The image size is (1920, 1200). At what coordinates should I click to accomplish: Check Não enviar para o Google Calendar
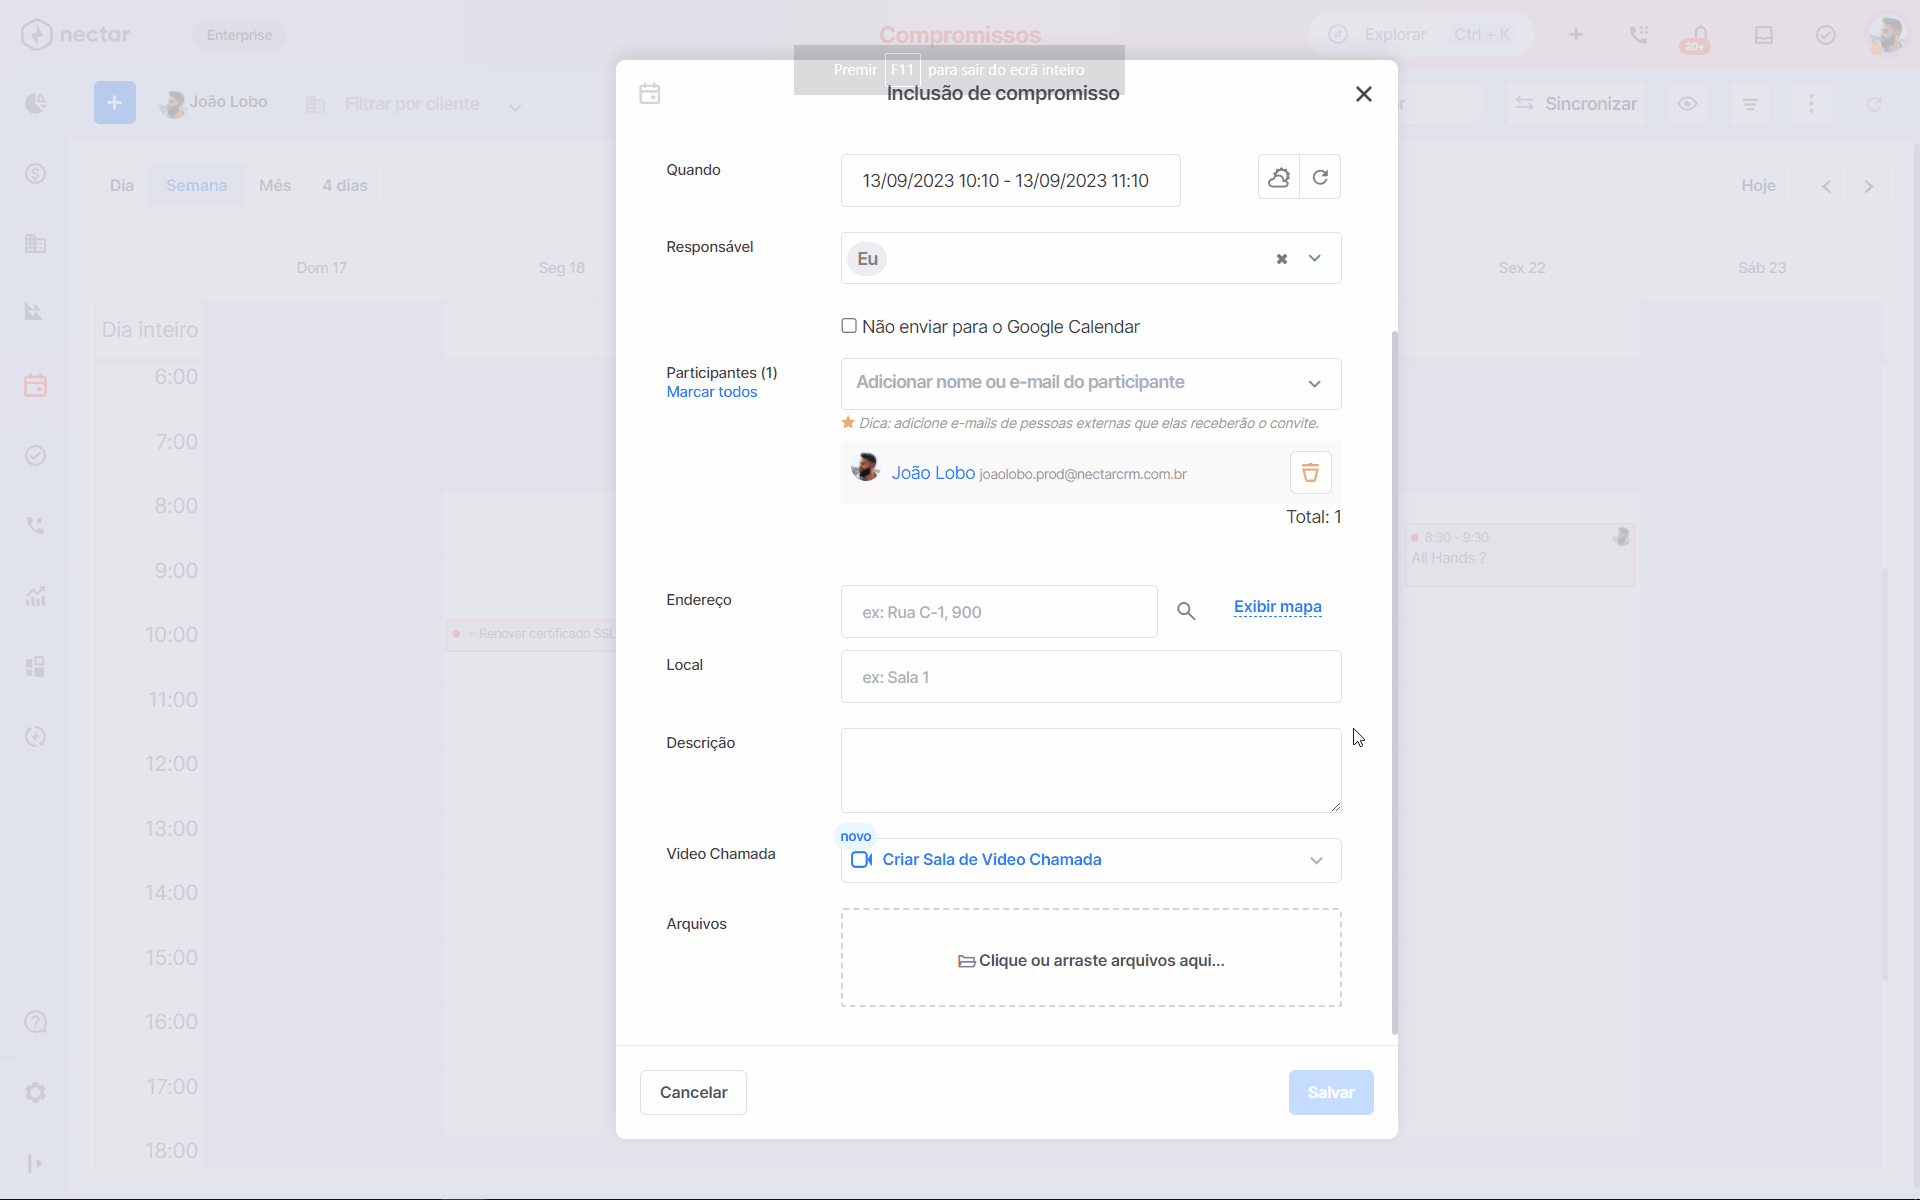tap(849, 326)
